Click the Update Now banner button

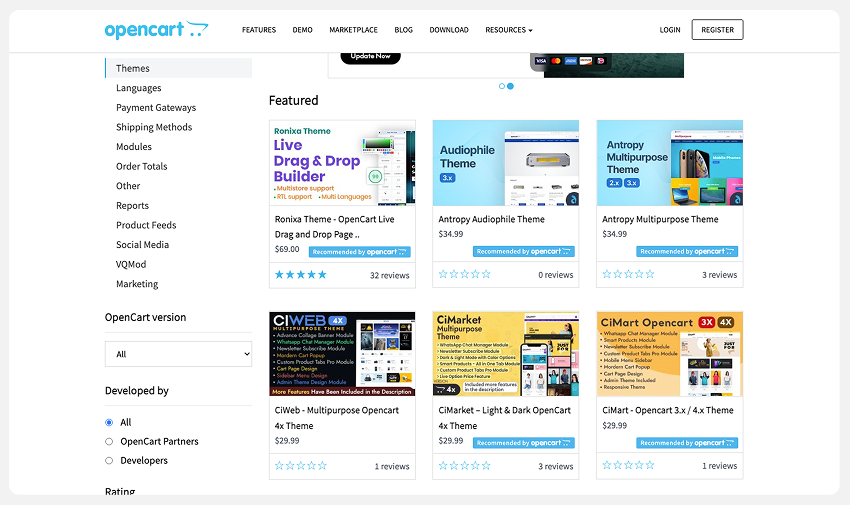370,57
